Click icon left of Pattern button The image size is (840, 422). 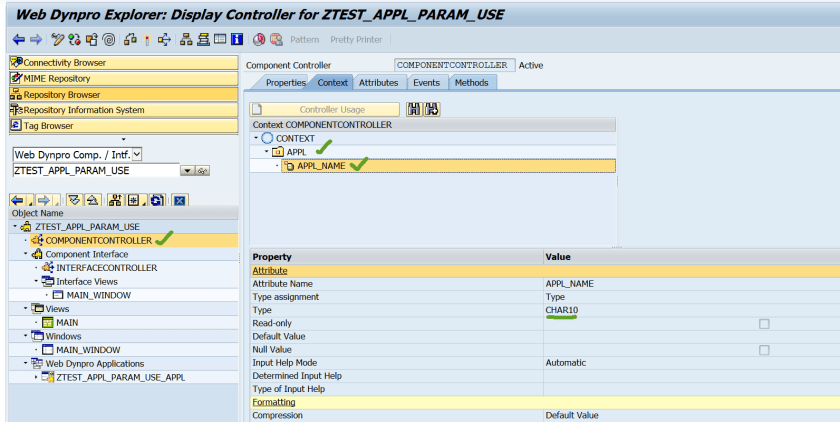pyautogui.click(x=276, y=40)
